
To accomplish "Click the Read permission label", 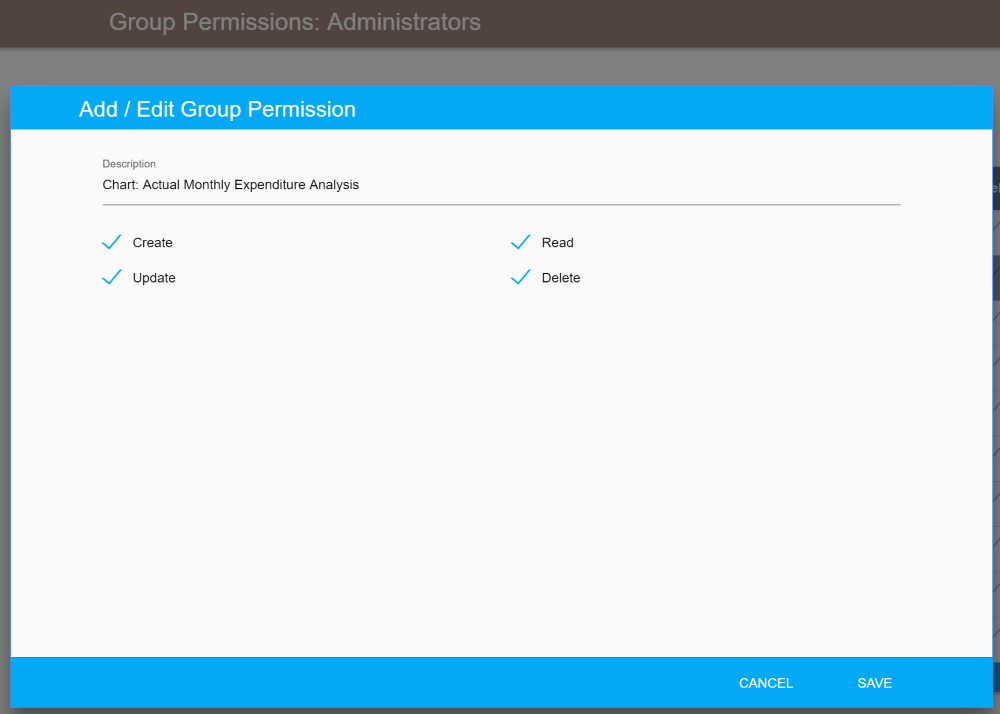I will coord(557,242).
